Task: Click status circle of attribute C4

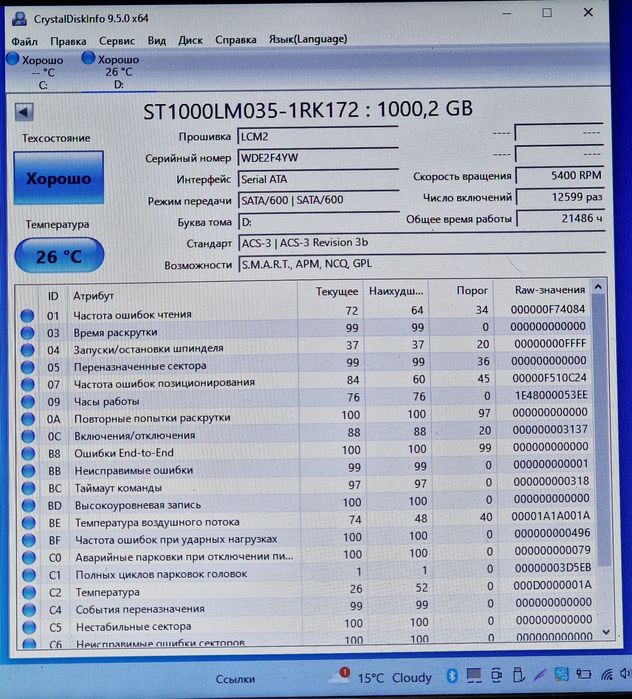Action: pos(29,610)
